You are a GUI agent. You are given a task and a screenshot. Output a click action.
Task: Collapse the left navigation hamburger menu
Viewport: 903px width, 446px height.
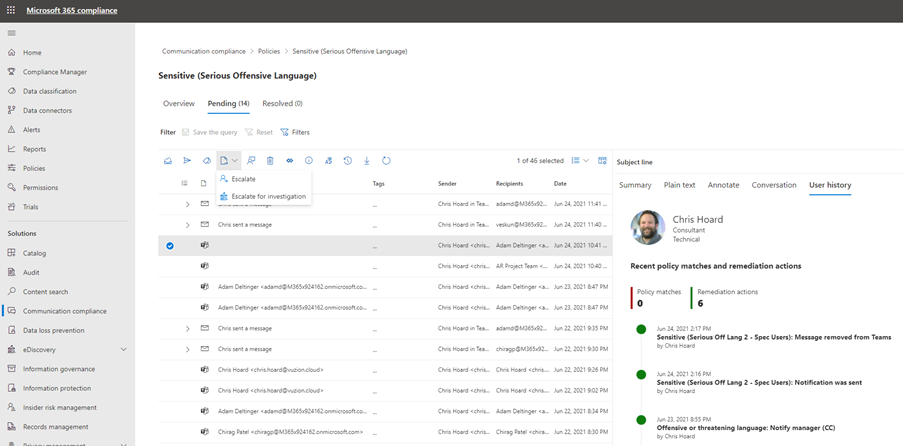tap(12, 33)
